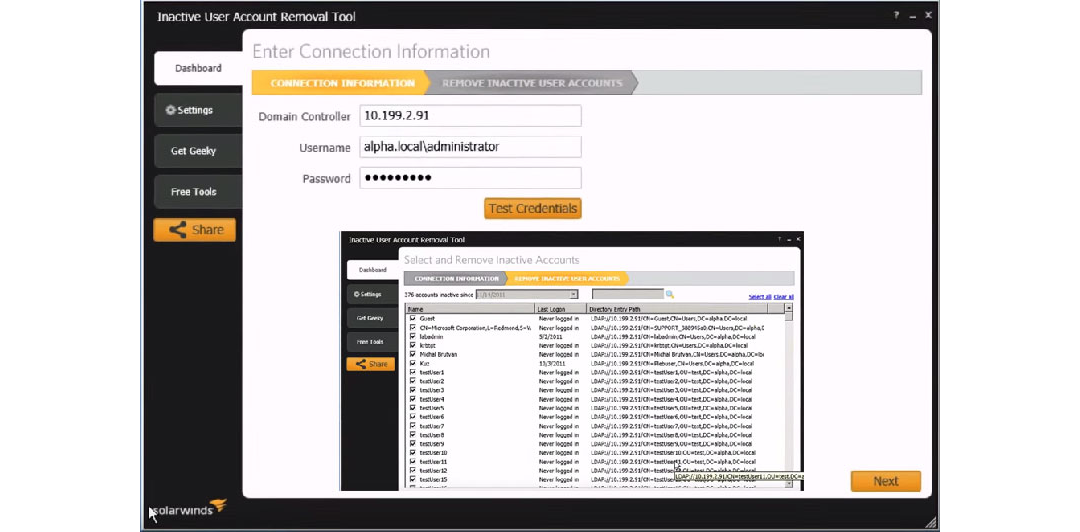Click the Last Logon column header in the preview
Image resolution: width=1080 pixels, height=532 pixels.
tap(561, 309)
